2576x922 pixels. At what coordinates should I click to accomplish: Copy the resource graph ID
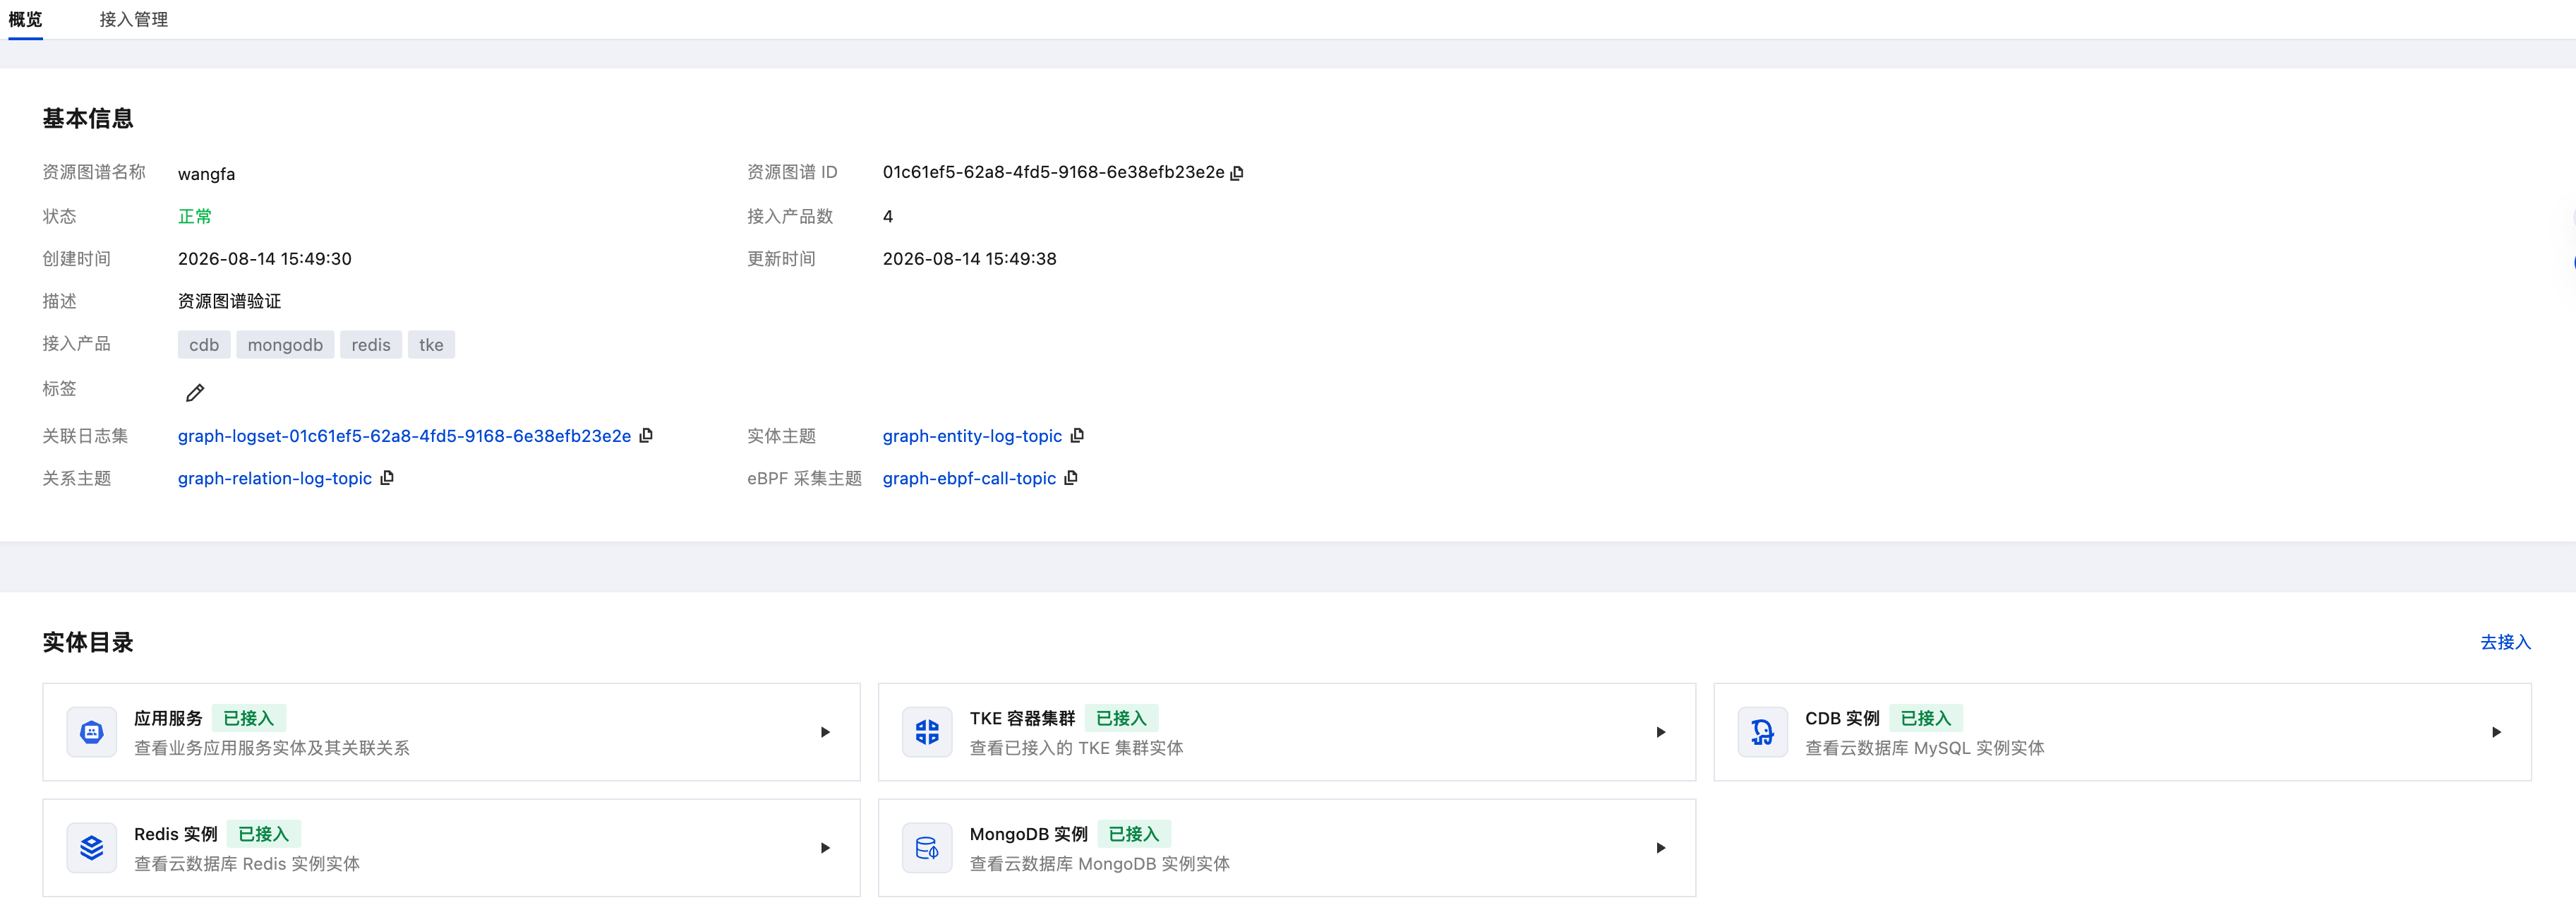click(x=1237, y=173)
